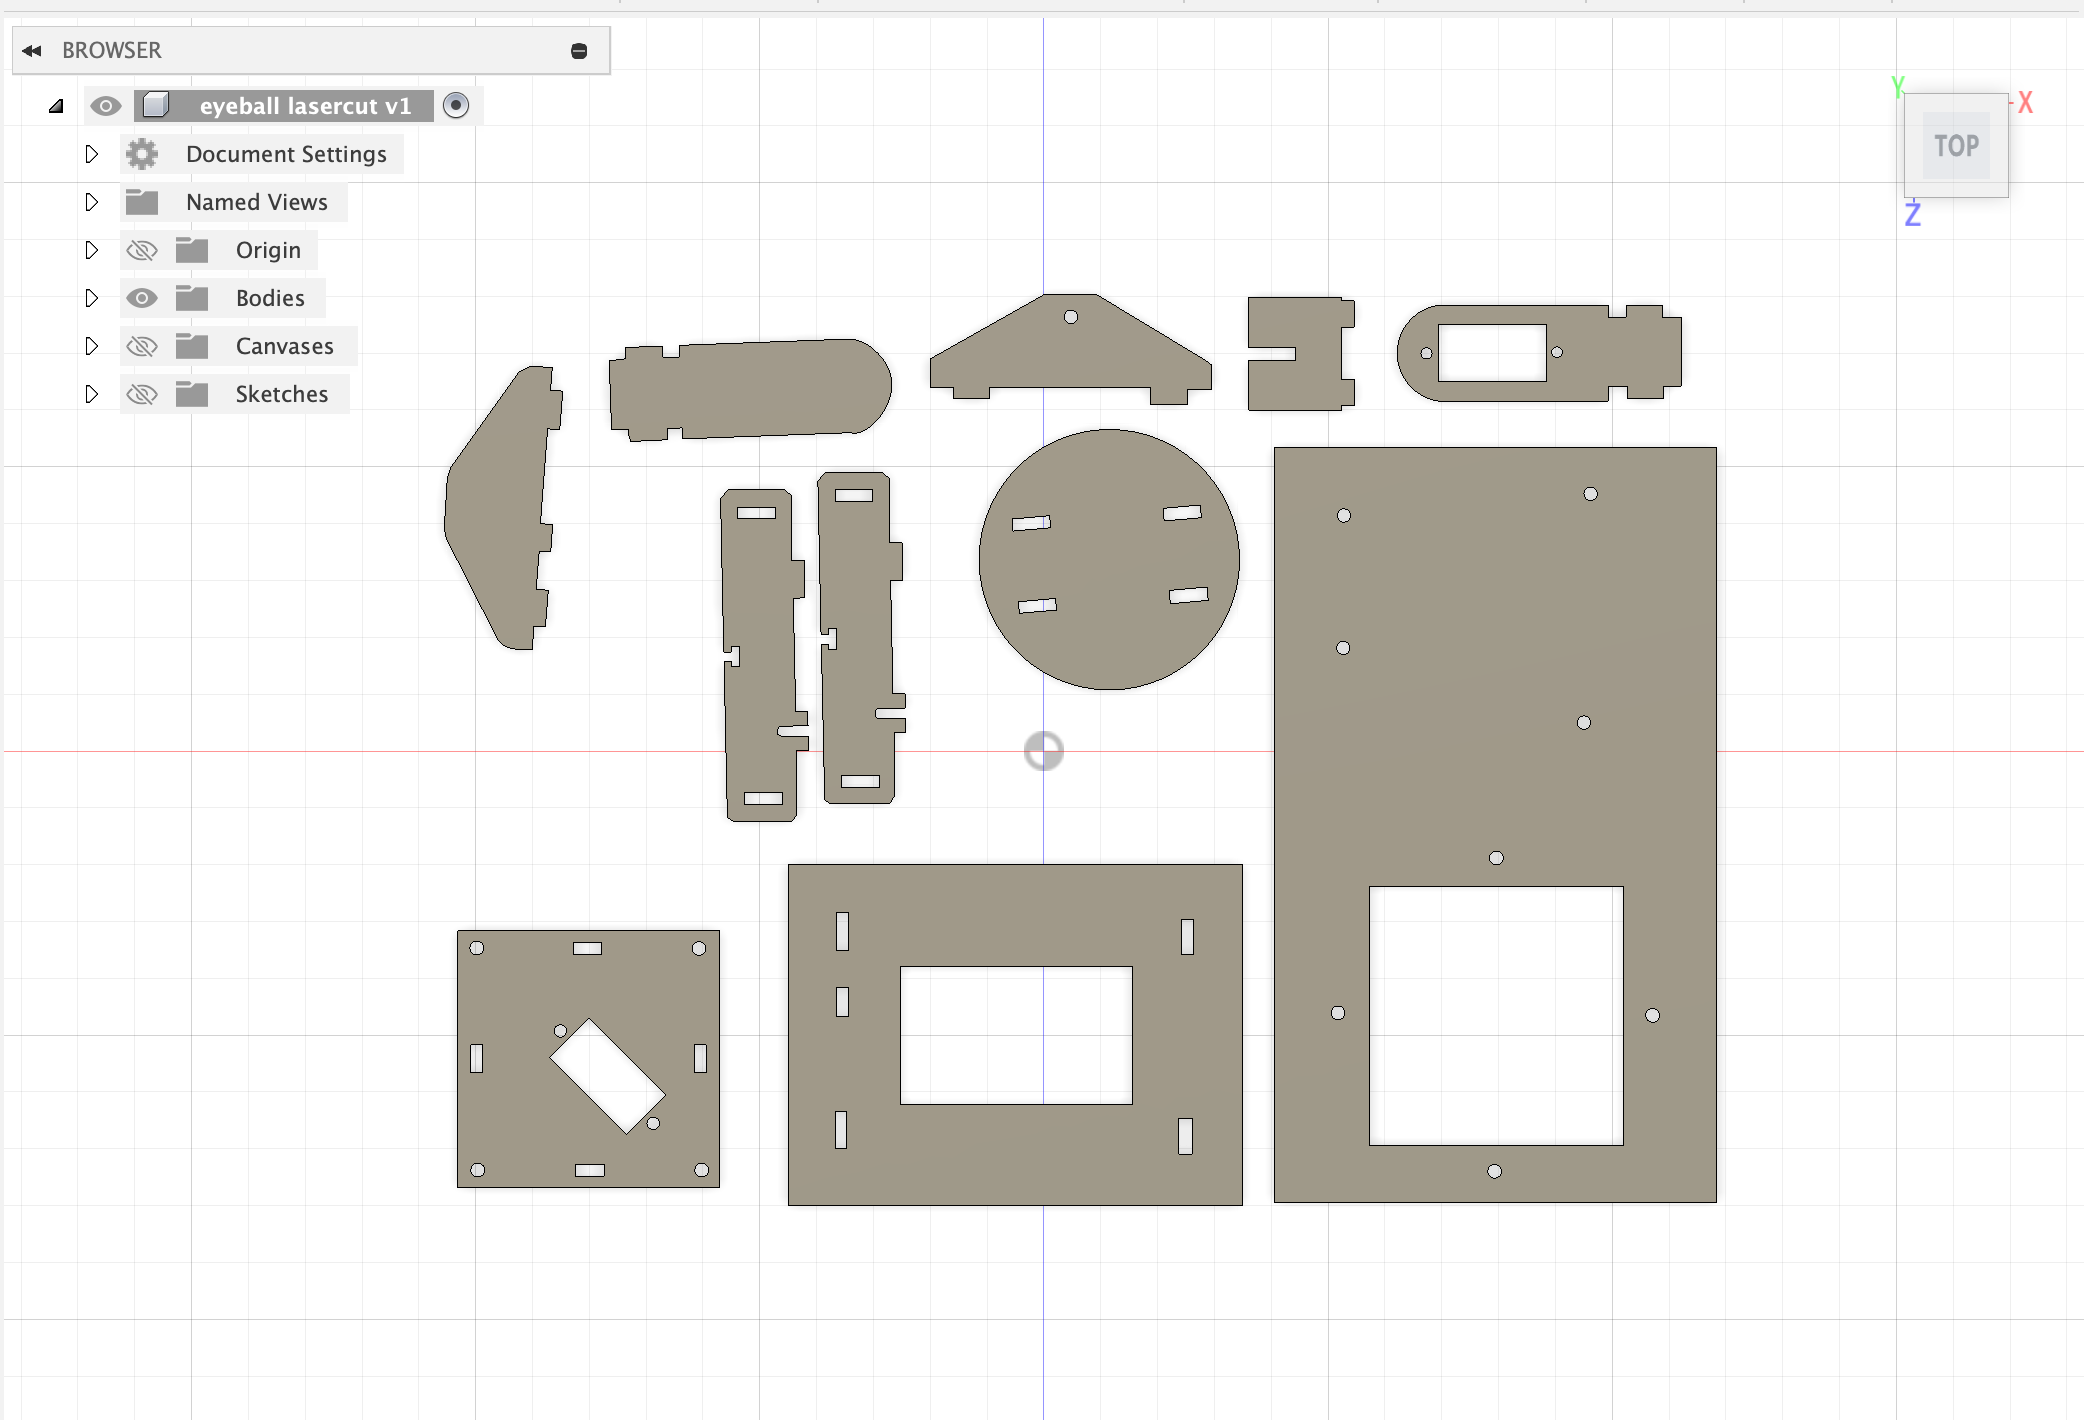
Task: Expand the Named Views entry
Action: tap(91, 201)
